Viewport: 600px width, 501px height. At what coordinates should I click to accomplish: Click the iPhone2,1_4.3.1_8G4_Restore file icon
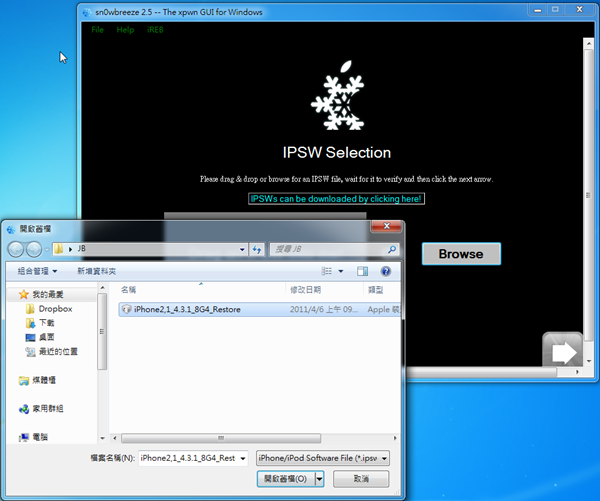127,309
